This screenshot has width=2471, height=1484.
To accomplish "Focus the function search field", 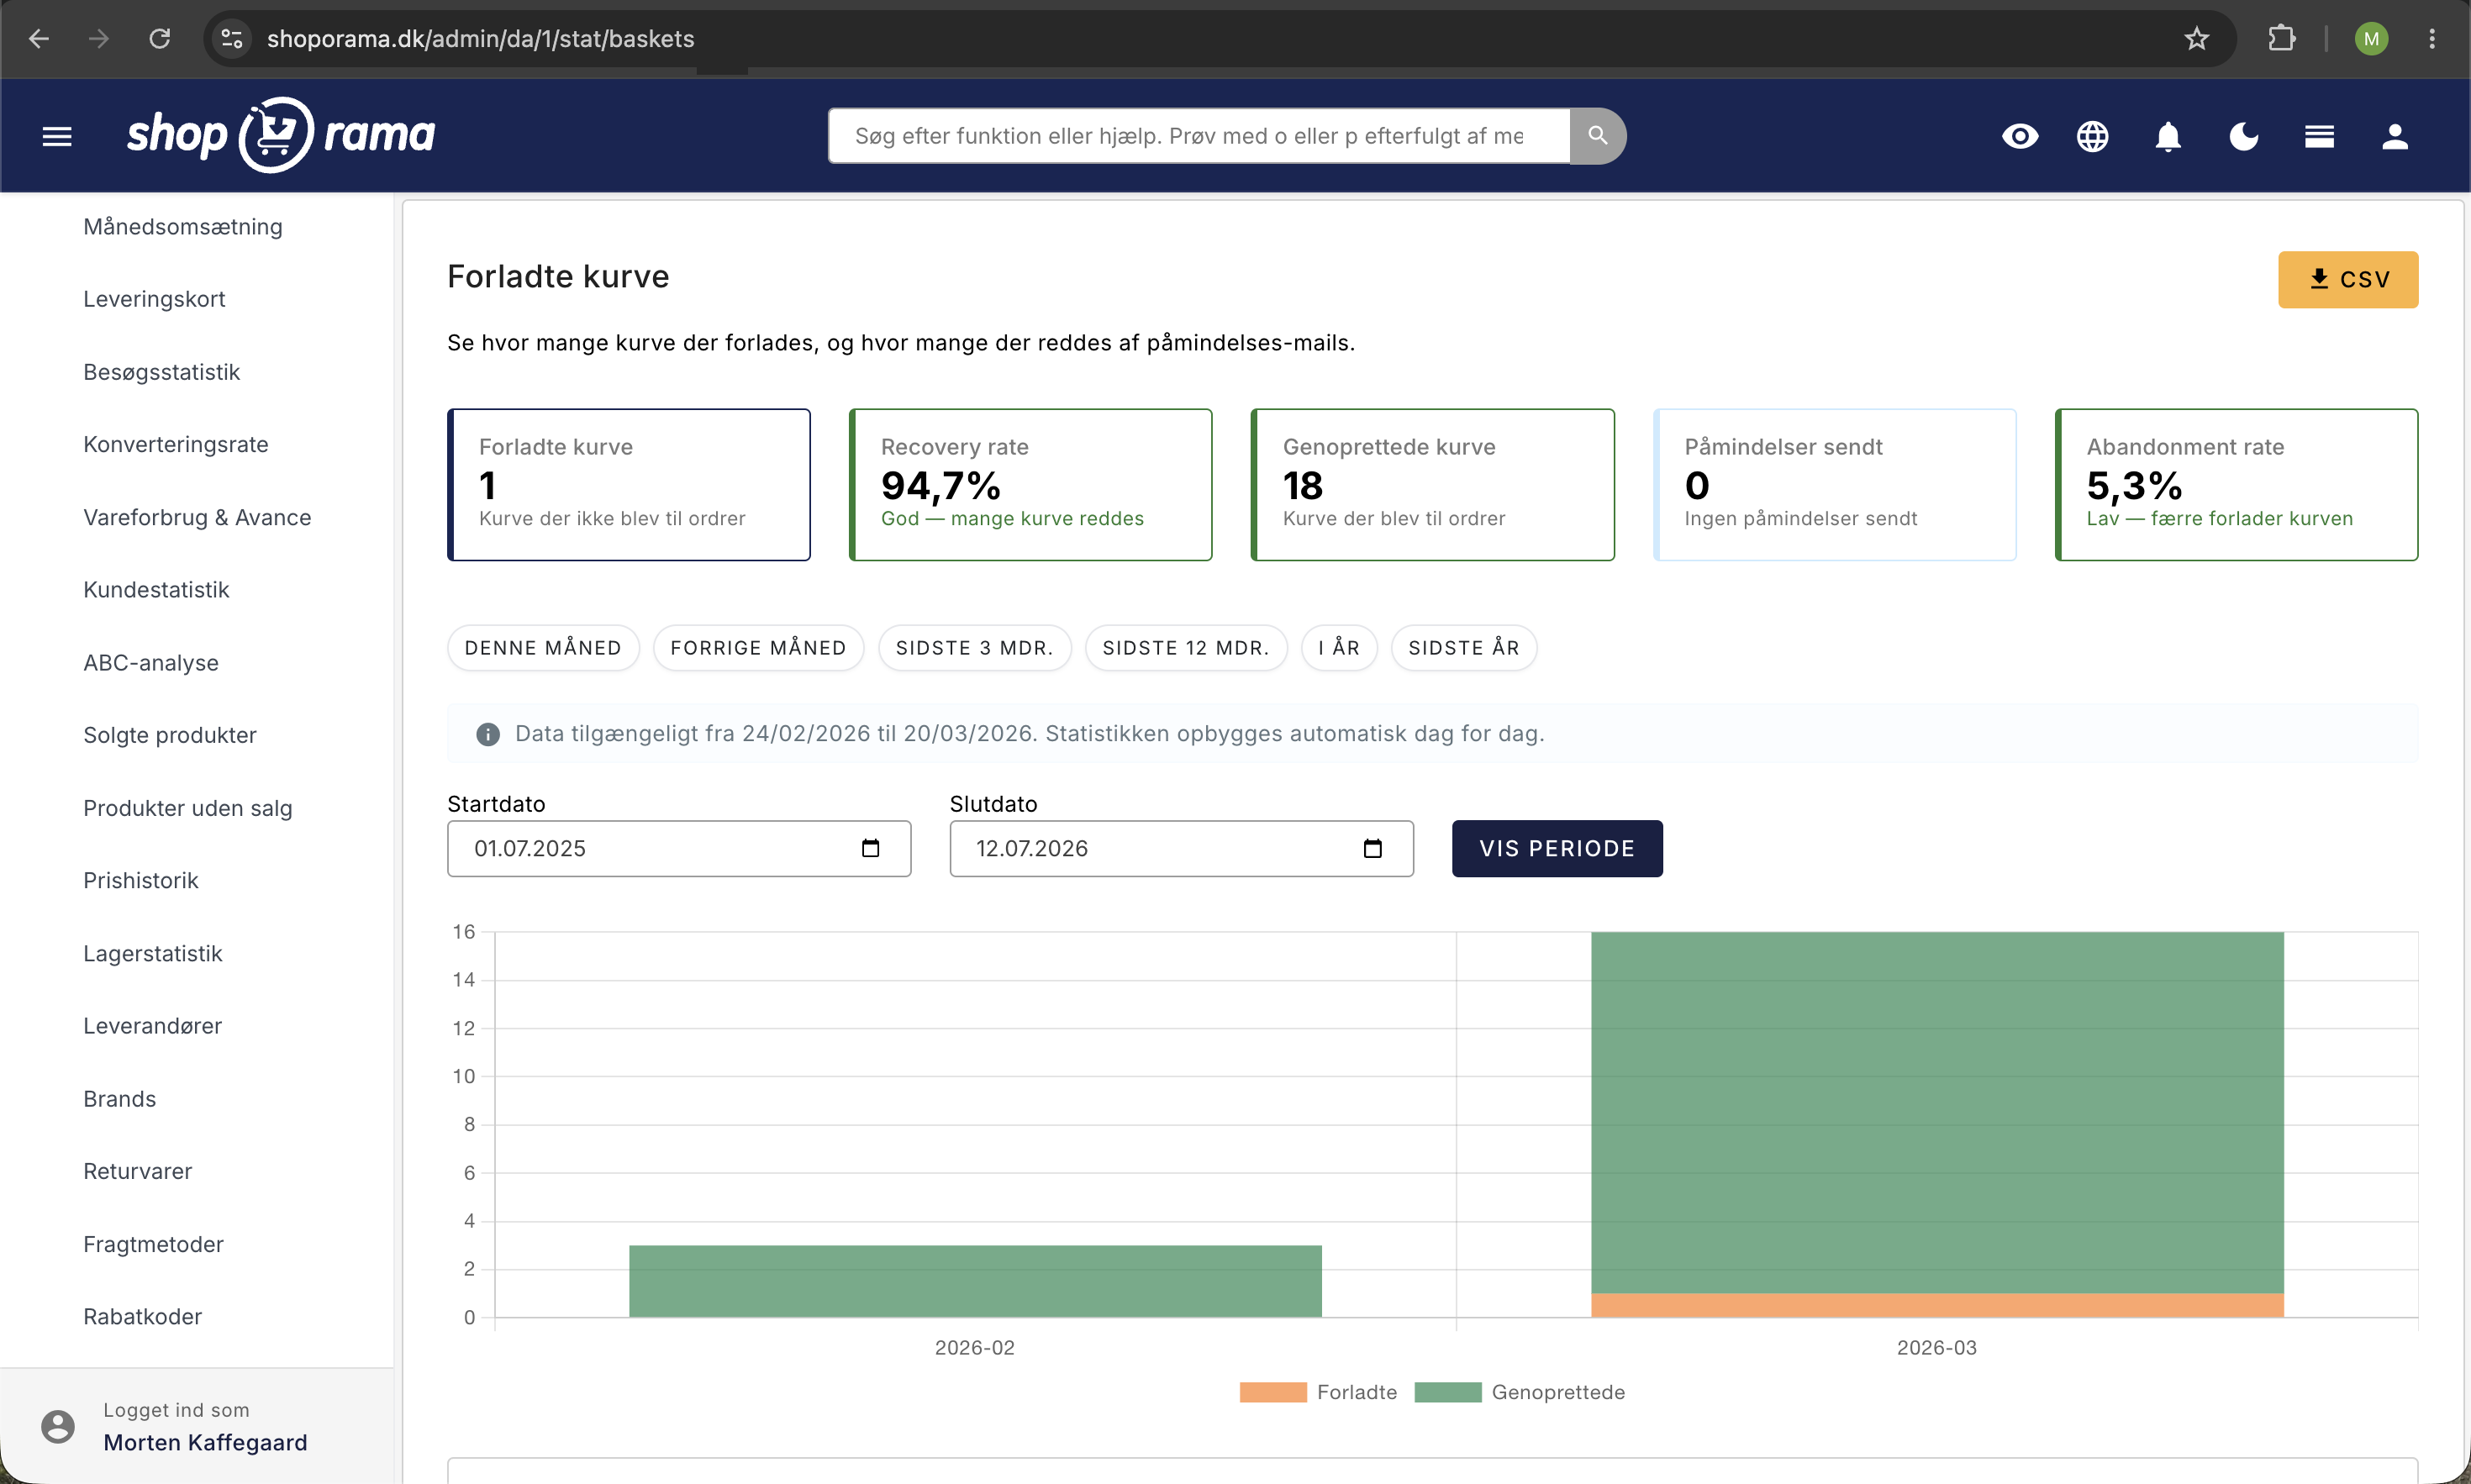I will point(1198,135).
